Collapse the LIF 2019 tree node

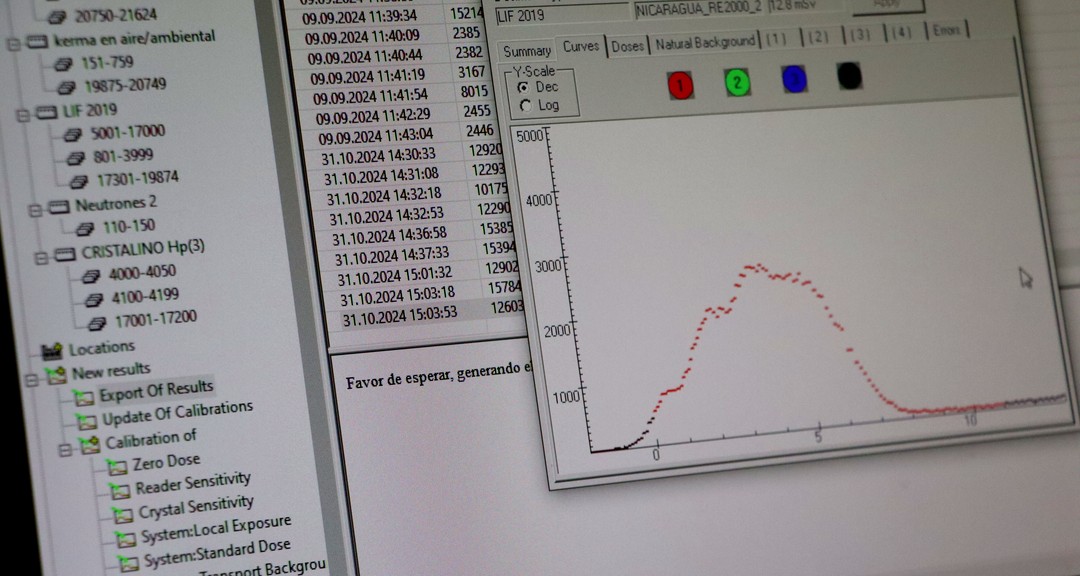24,114
